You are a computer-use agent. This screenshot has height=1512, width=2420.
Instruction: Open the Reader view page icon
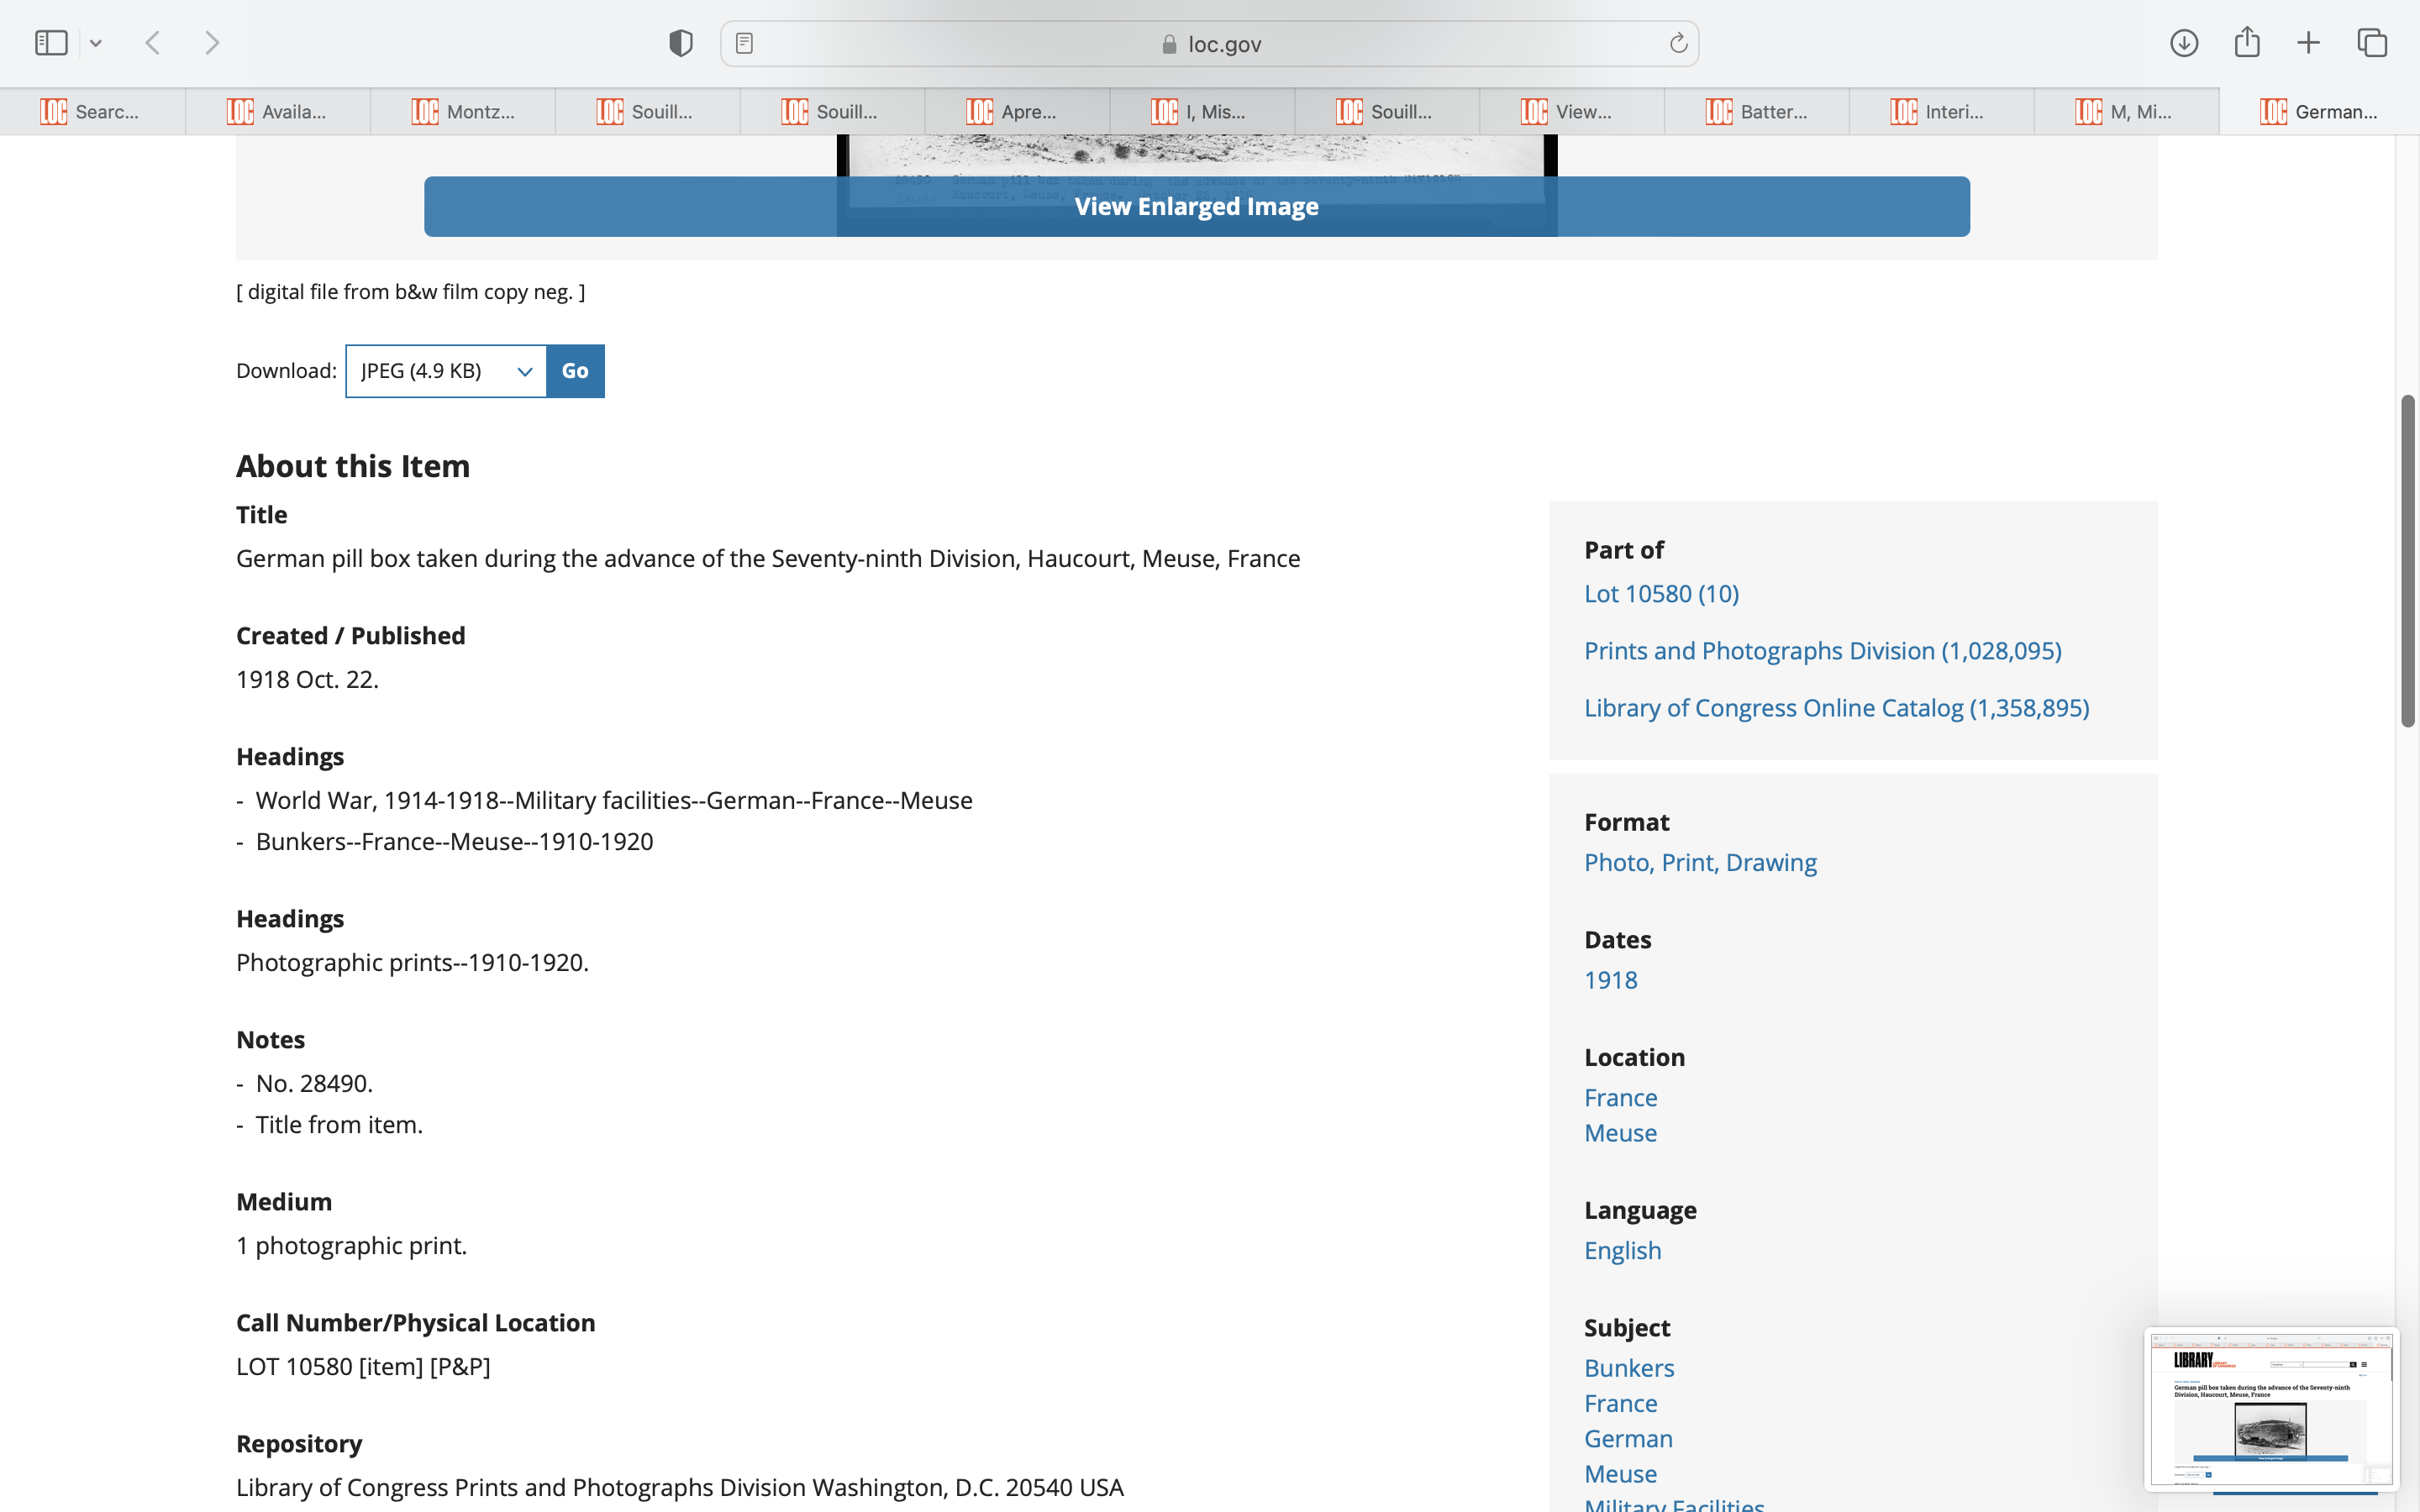coord(744,43)
